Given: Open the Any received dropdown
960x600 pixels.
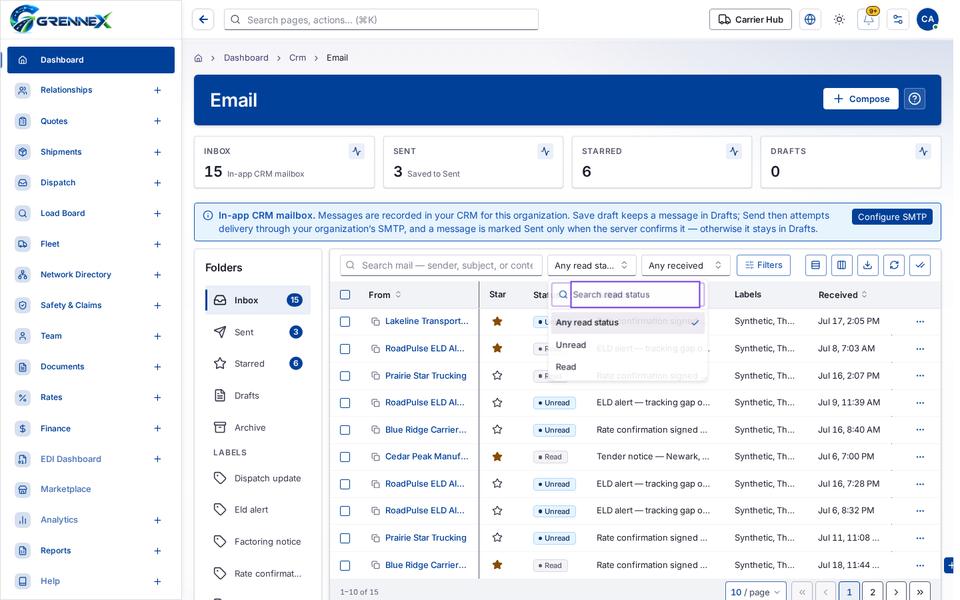Looking at the screenshot, I should click(685, 265).
